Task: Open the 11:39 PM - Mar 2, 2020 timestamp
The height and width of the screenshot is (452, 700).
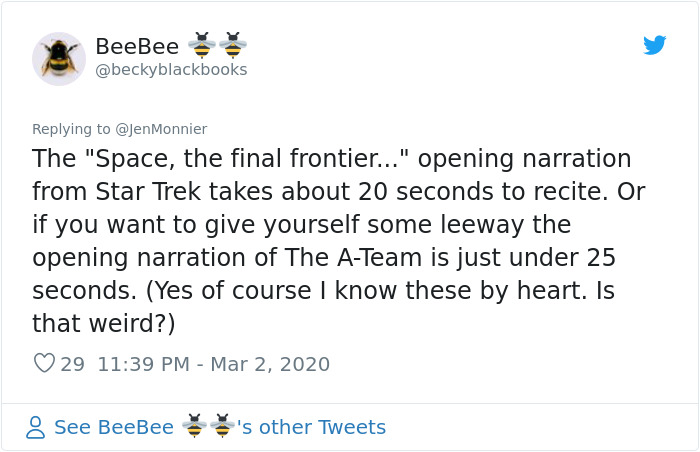Action: 213,364
